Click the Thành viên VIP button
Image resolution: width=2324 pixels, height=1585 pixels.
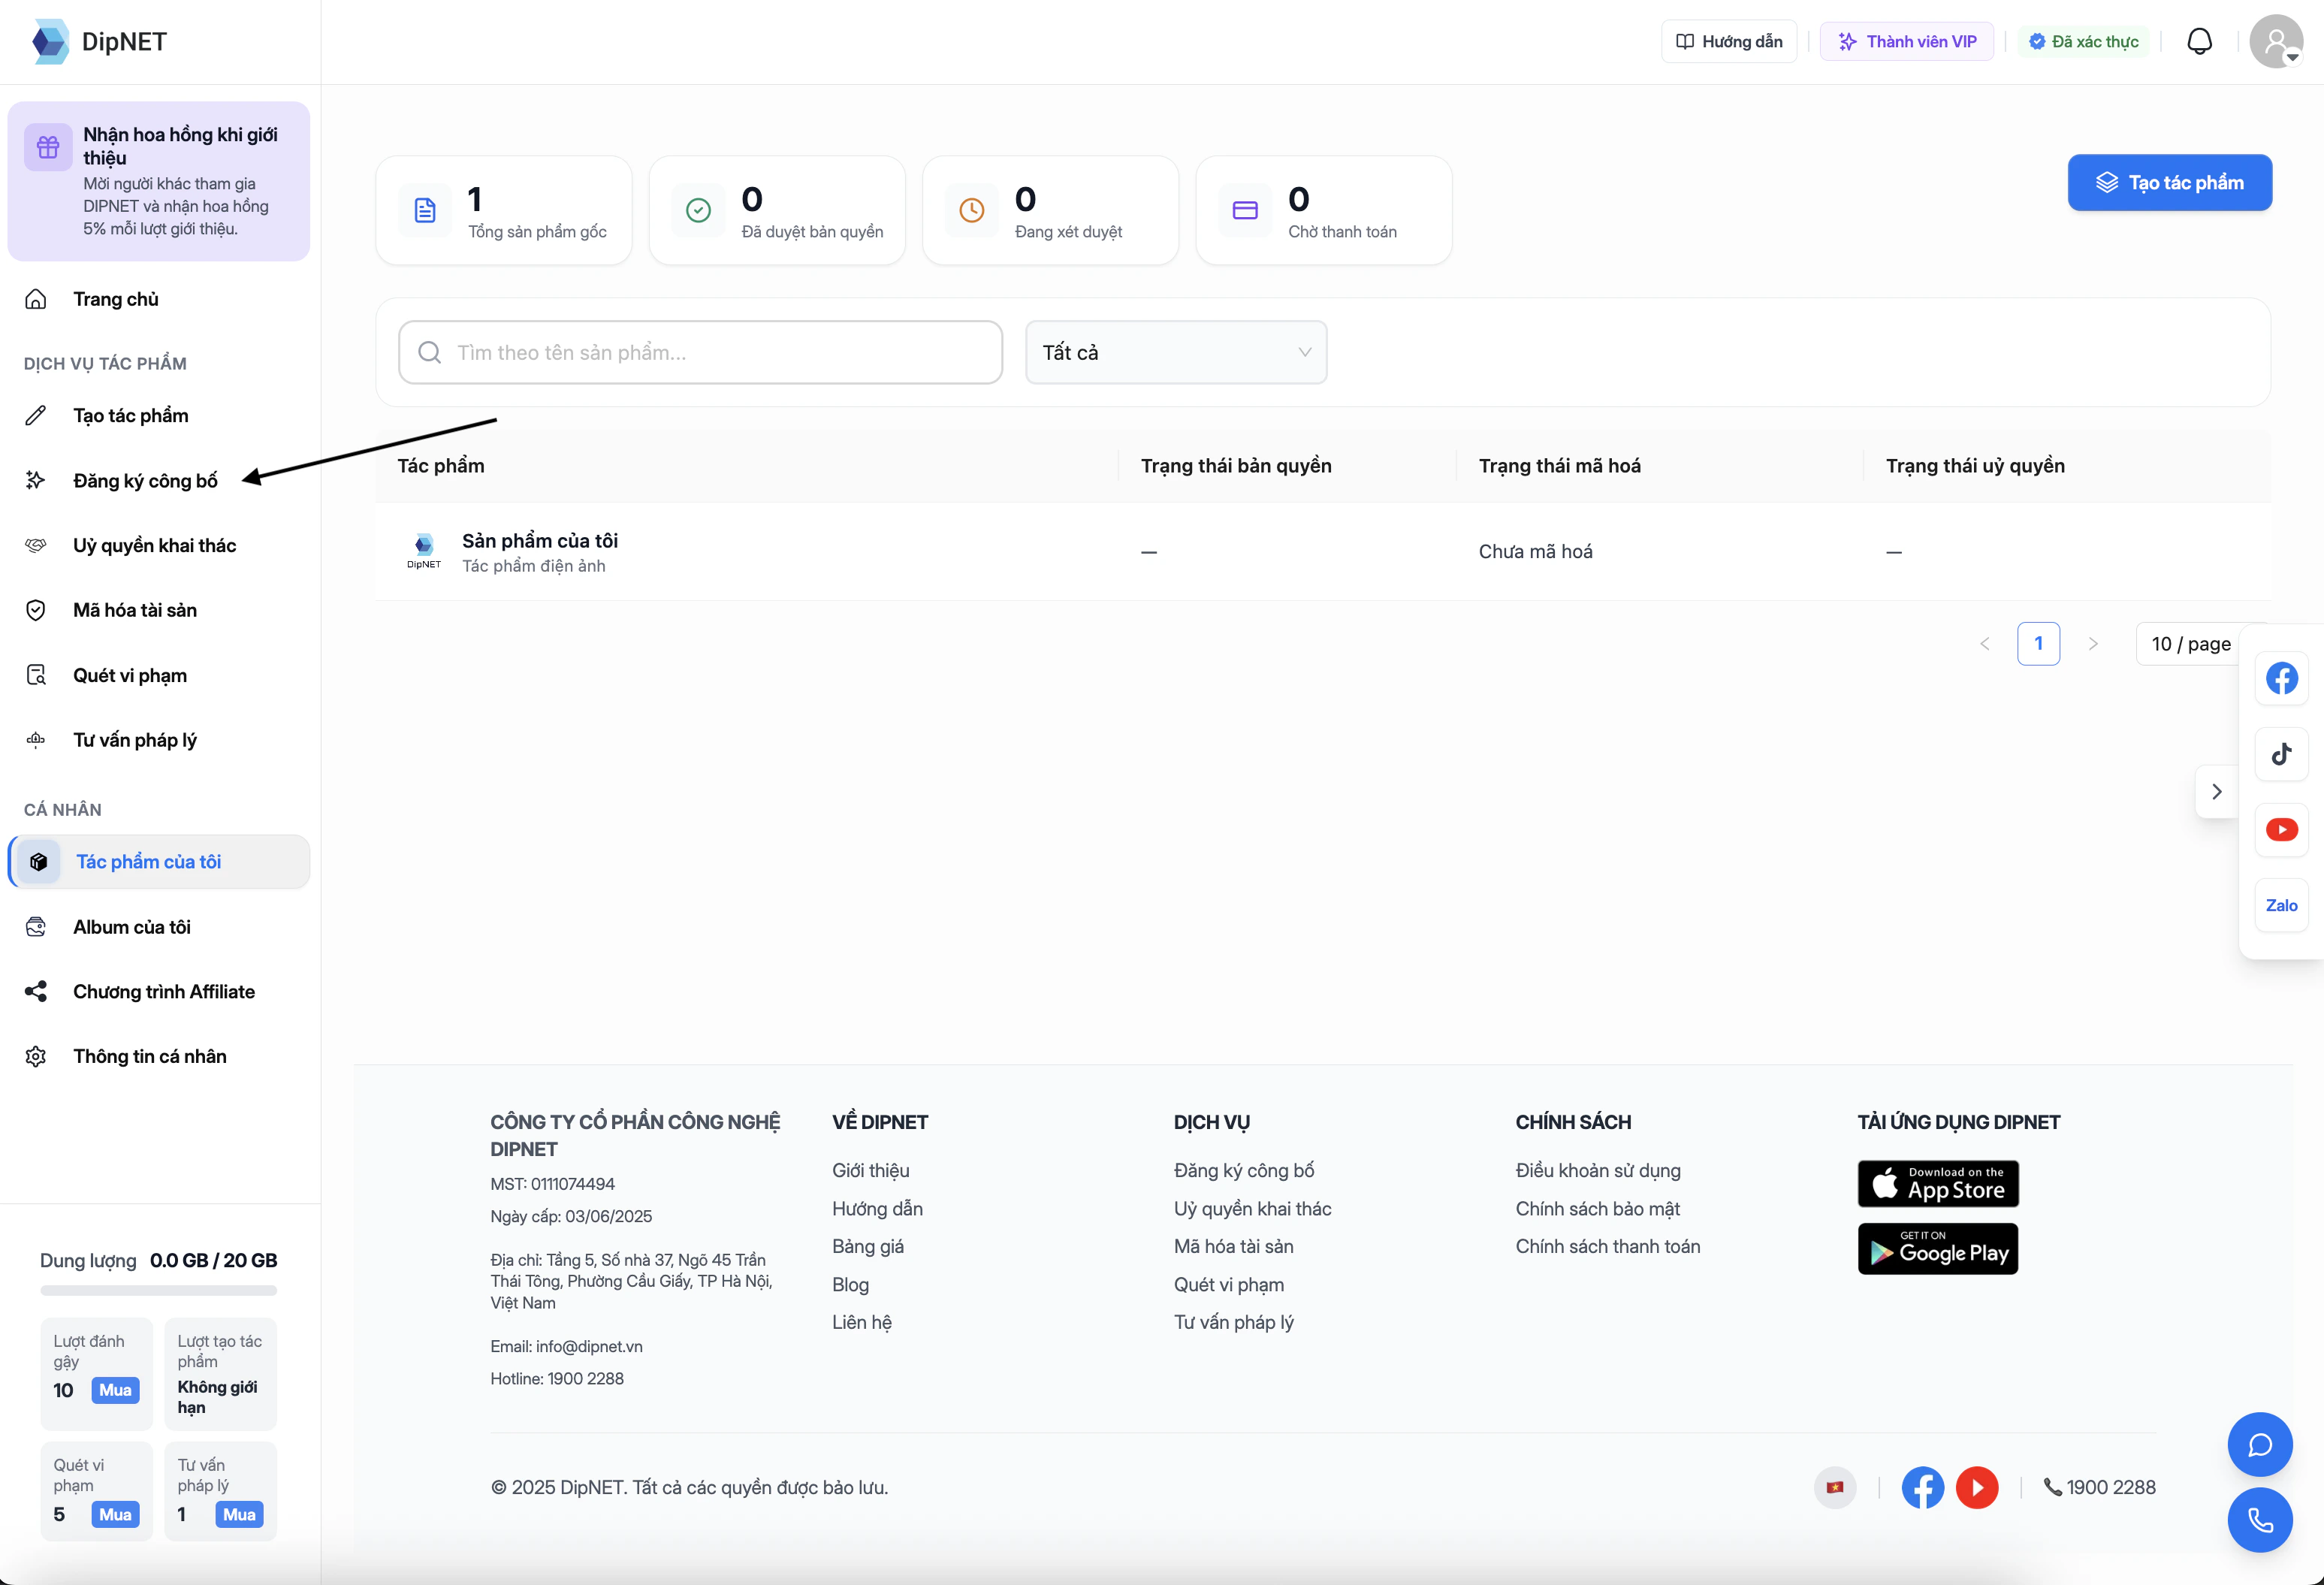coord(1907,42)
